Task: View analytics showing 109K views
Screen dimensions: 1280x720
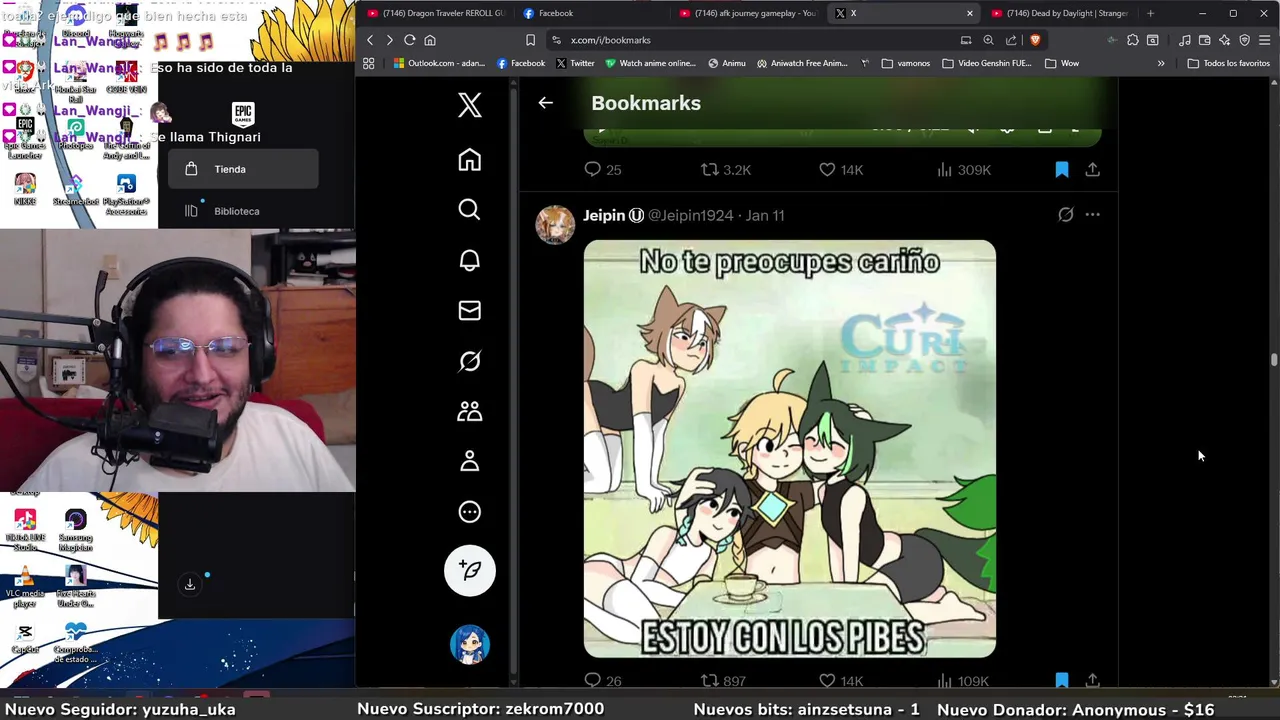Action: pos(963,680)
